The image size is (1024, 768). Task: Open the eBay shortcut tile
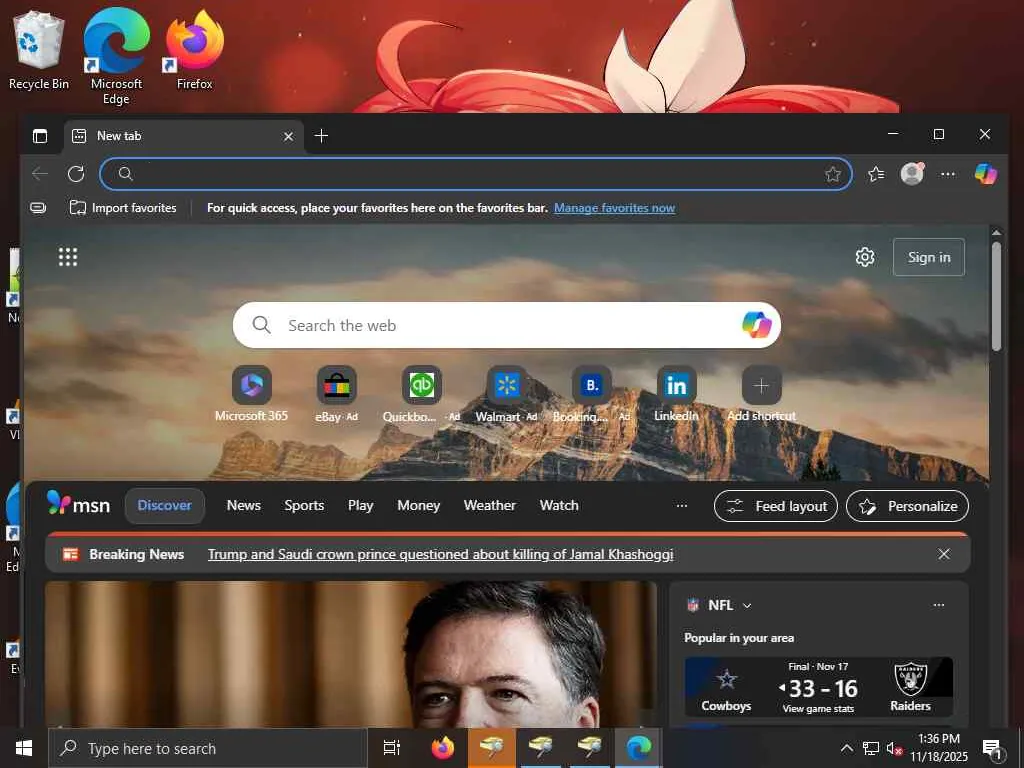336,394
